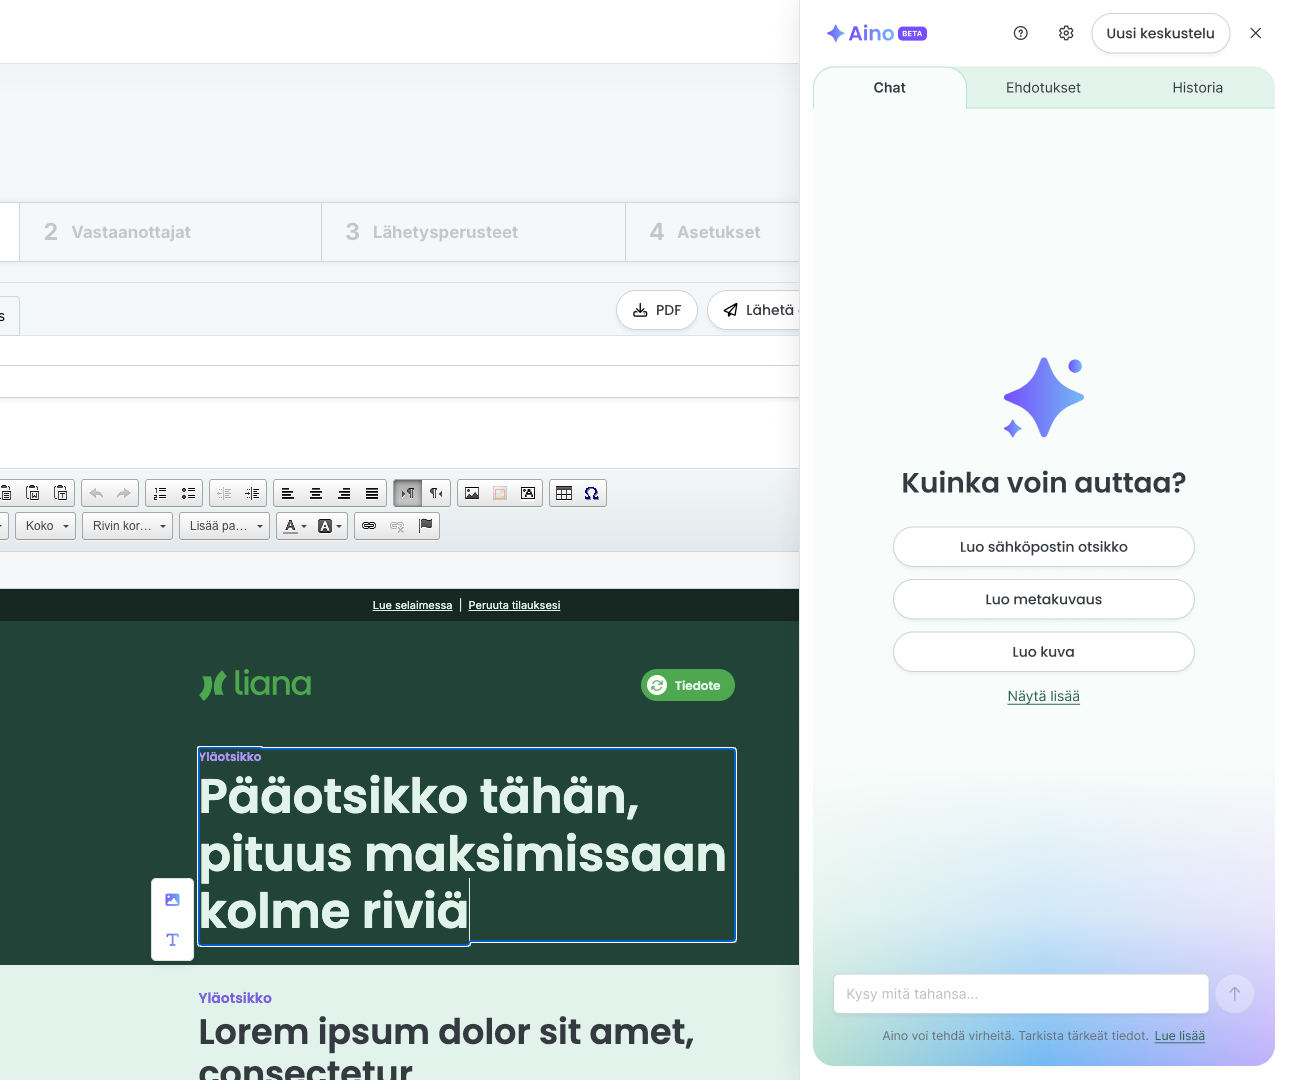Click the insert link icon
Image resolution: width=1289 pixels, height=1080 pixels.
coord(369,526)
